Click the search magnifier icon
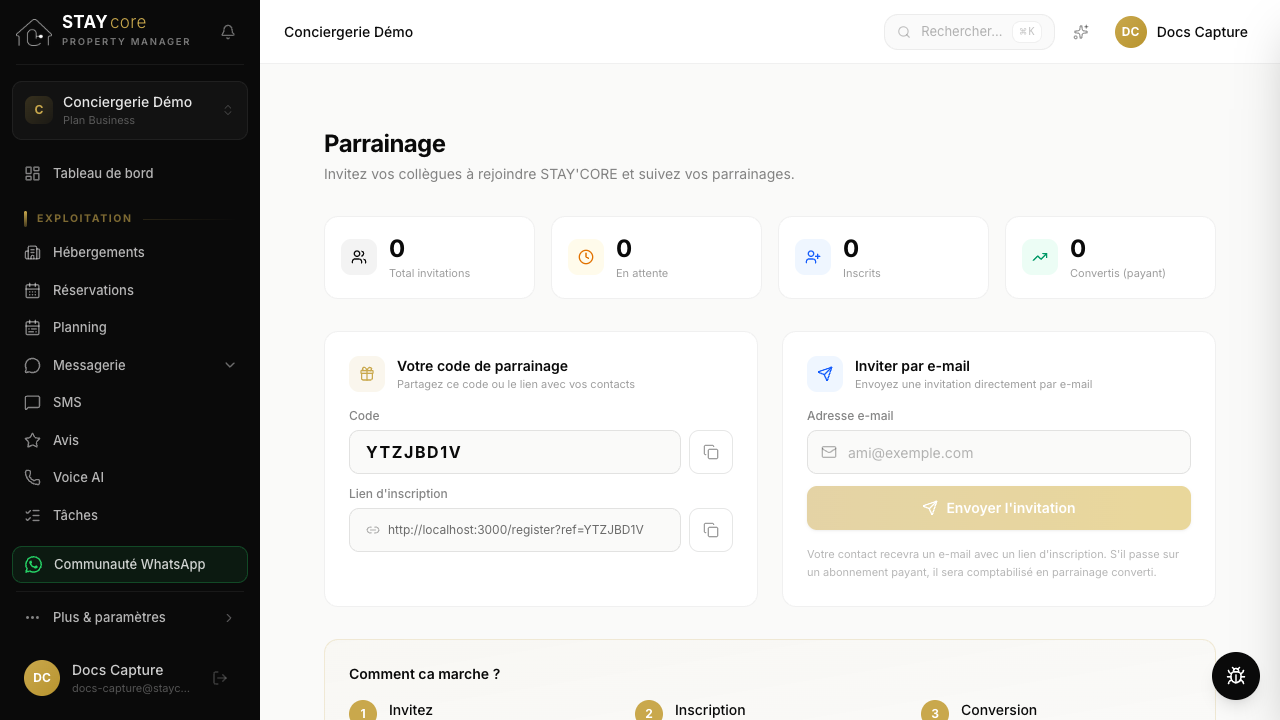The height and width of the screenshot is (720, 1280). pyautogui.click(x=904, y=32)
